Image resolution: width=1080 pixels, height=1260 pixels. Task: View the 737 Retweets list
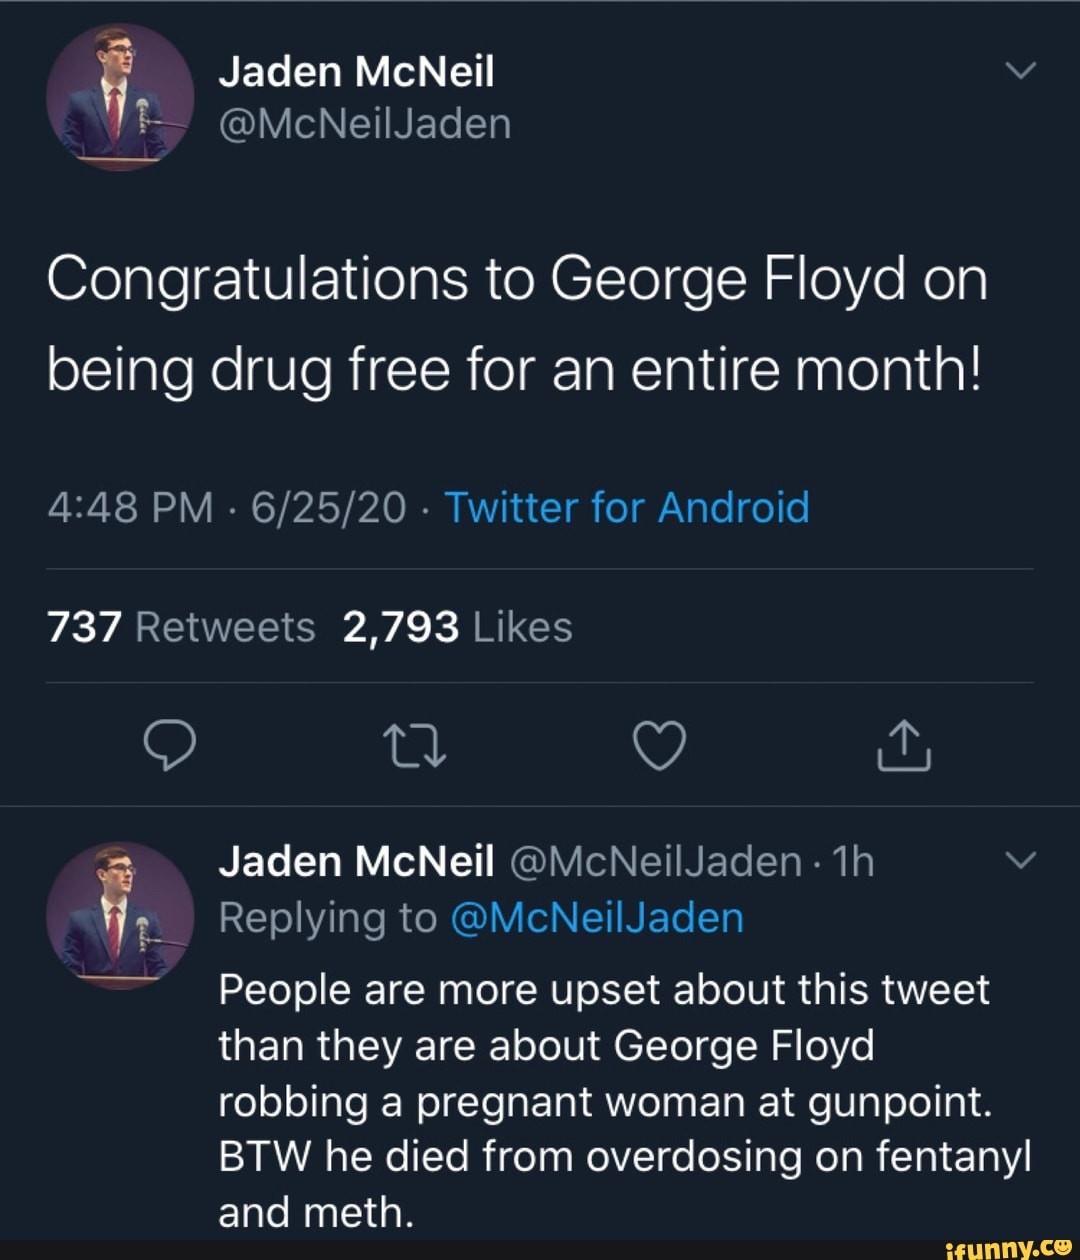[x=181, y=628]
